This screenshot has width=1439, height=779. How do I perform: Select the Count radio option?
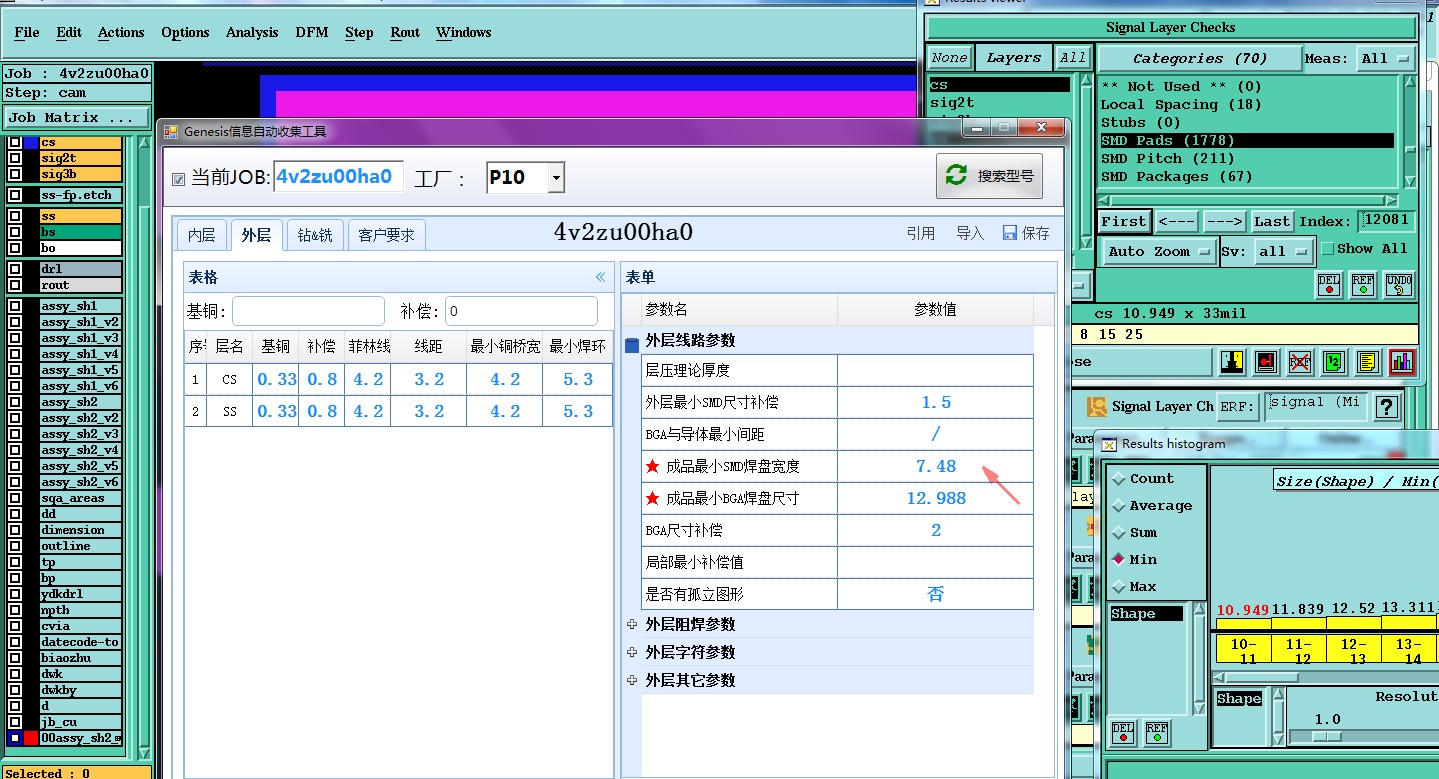[1118, 479]
